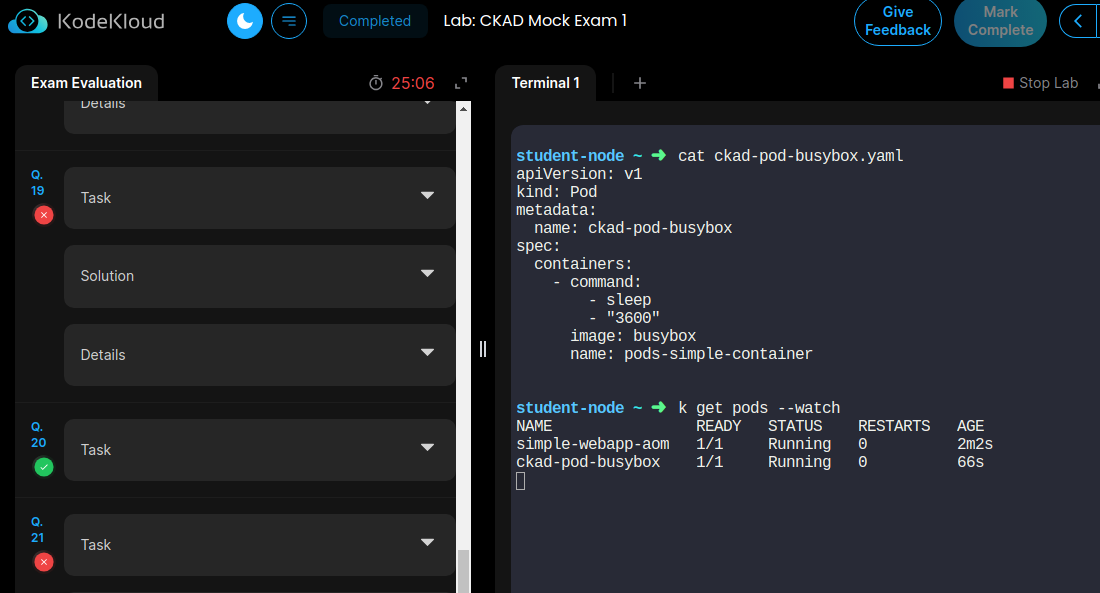Select the Terminal 1 tab
Viewport: 1100px width, 593px height.
click(545, 83)
